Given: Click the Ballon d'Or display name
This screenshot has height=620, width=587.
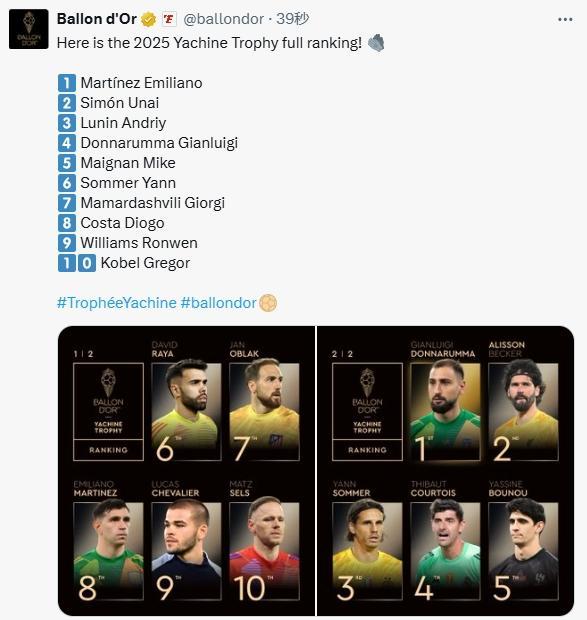Looking at the screenshot, I should tap(97, 19).
